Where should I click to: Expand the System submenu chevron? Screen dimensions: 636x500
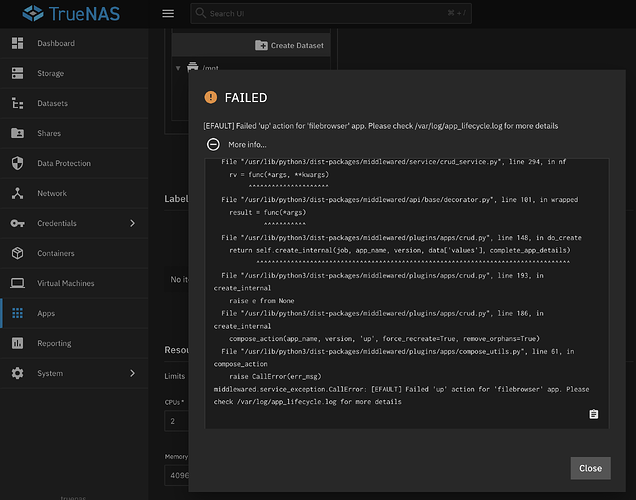click(x=133, y=373)
